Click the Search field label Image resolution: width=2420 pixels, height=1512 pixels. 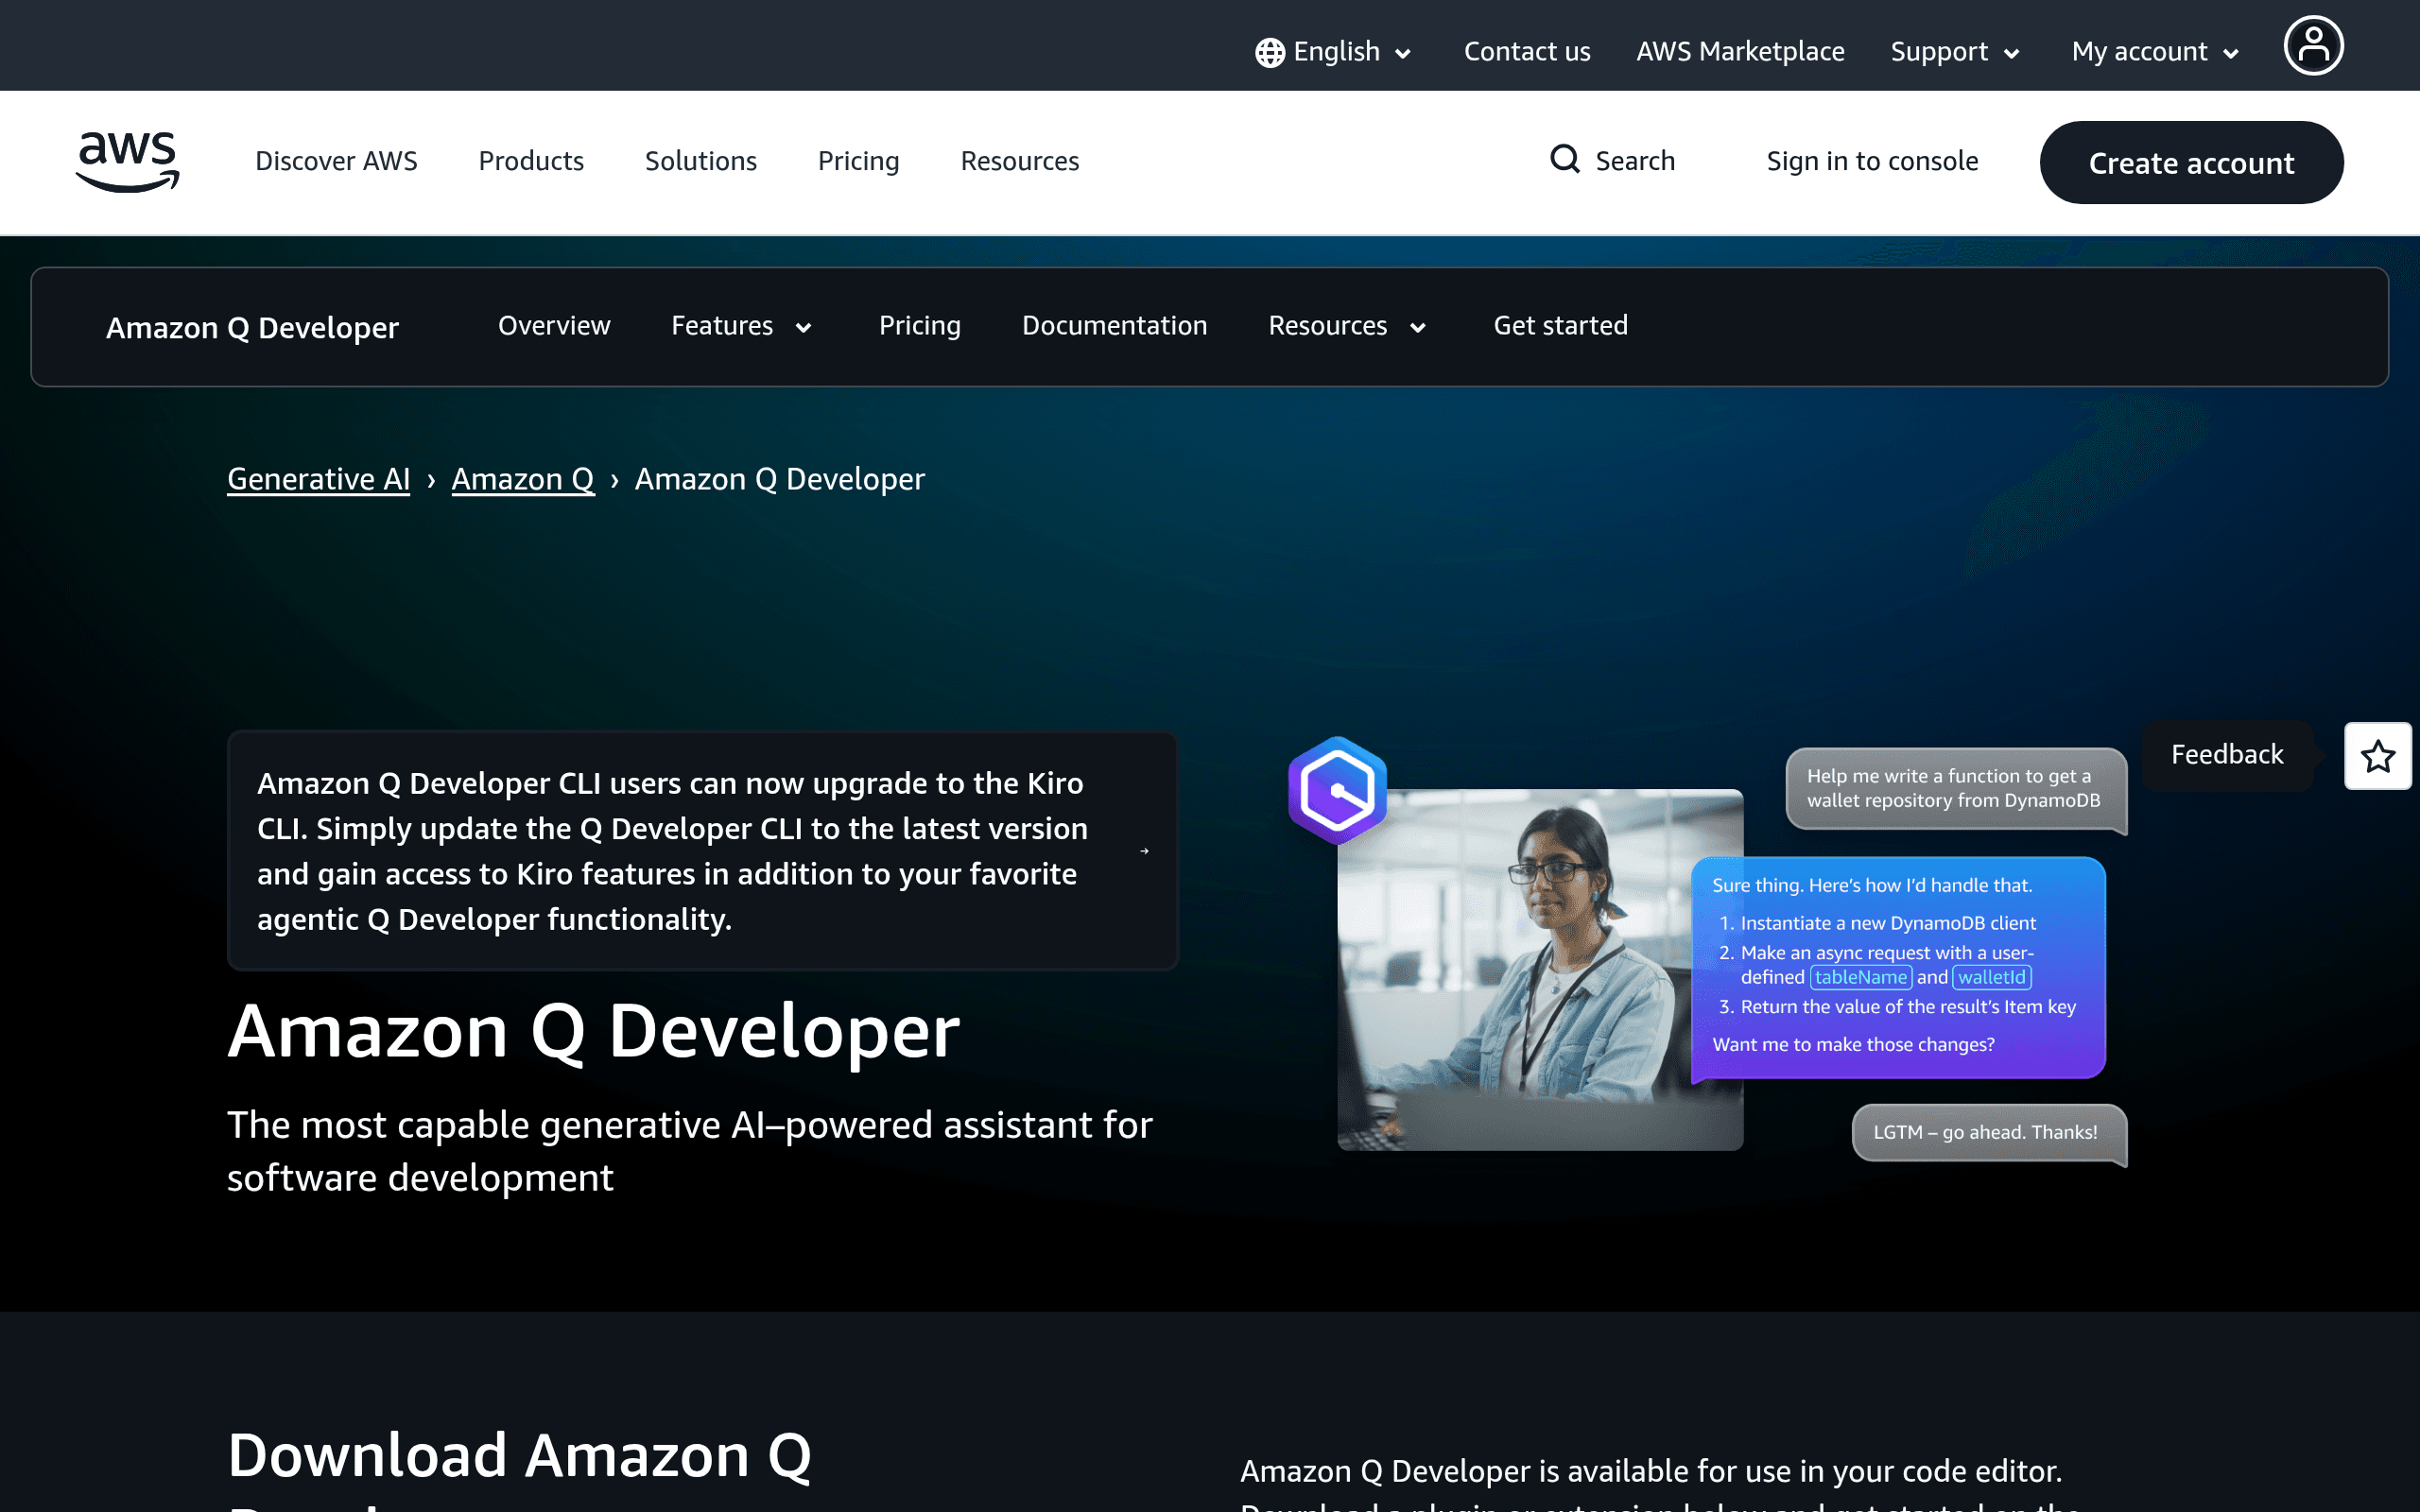click(x=1635, y=161)
